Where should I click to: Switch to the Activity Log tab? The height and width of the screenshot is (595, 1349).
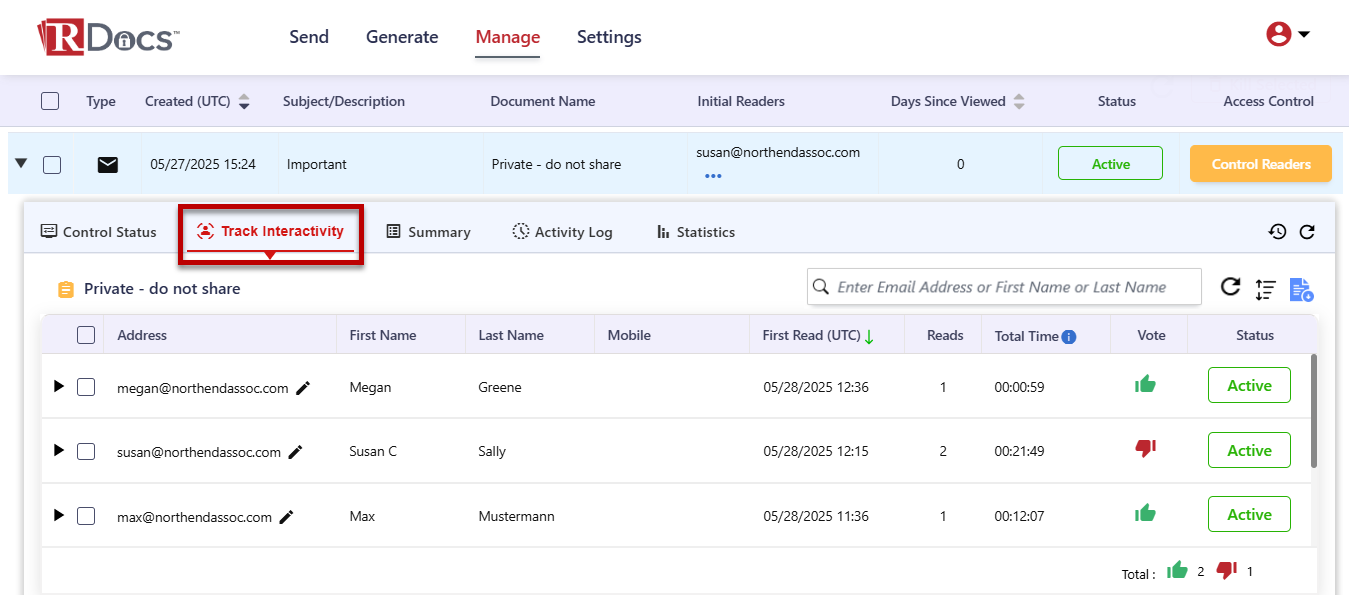562,232
